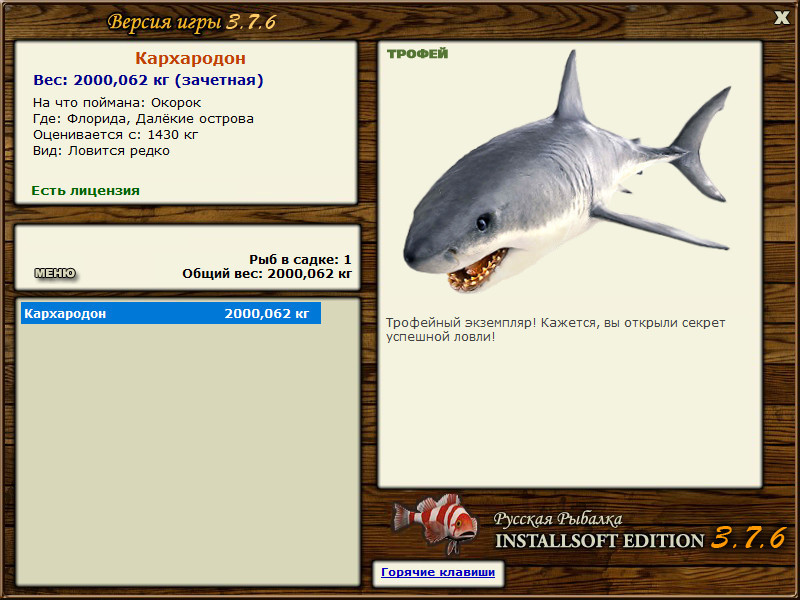Click the Где: Флорида, Далёкие острова line
The width and height of the screenshot is (800, 600).
coord(143,119)
